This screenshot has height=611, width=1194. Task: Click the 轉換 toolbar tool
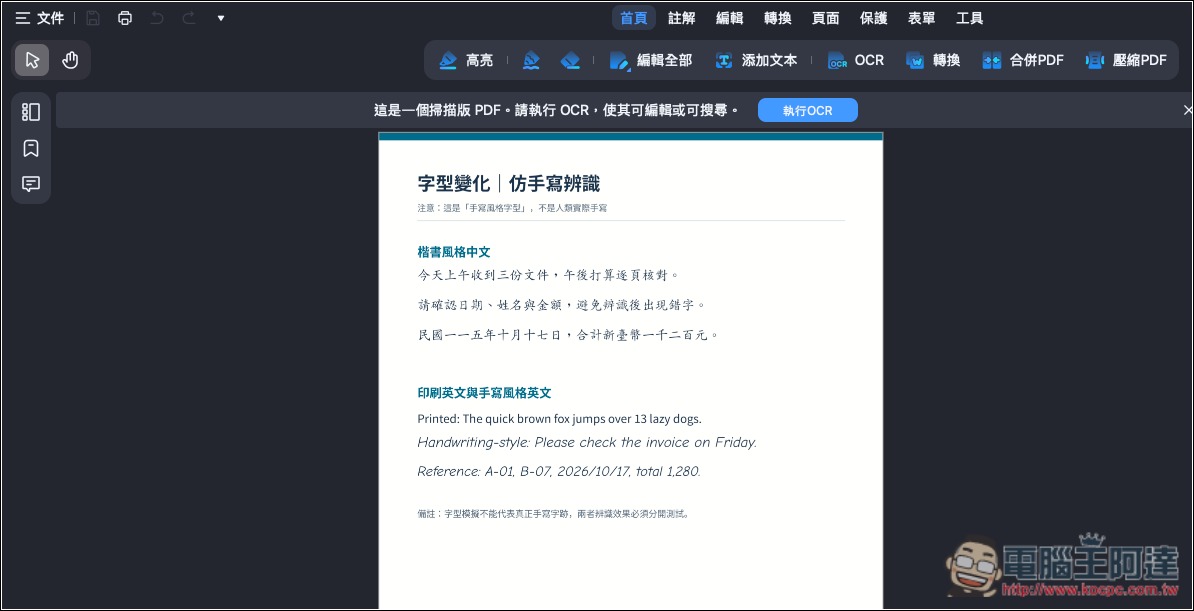(933, 60)
